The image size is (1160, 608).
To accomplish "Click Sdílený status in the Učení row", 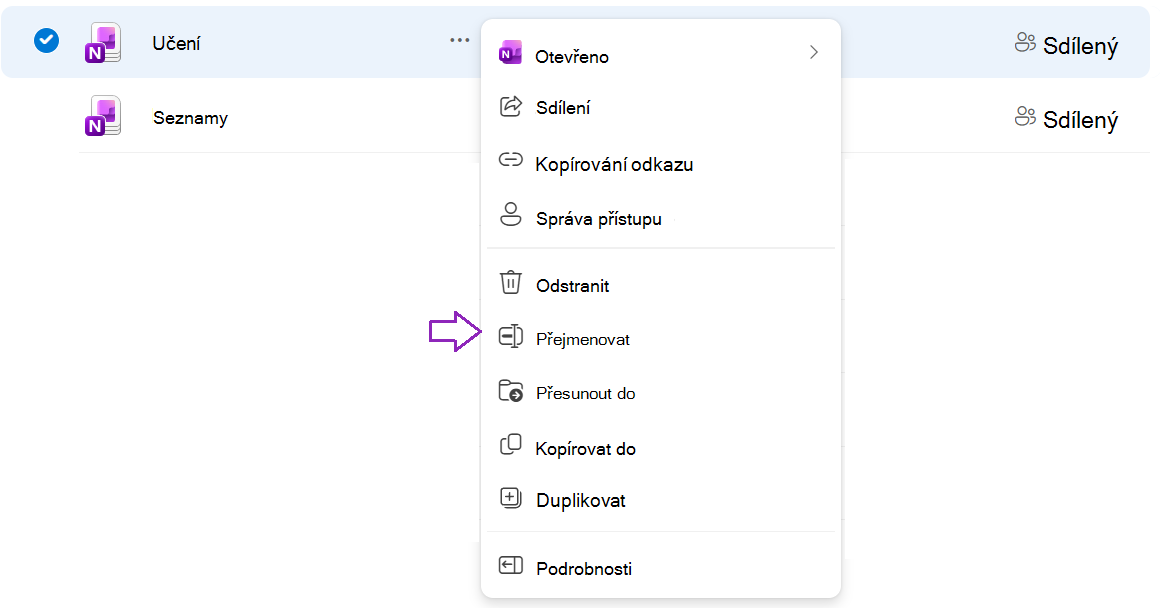I will point(1080,46).
